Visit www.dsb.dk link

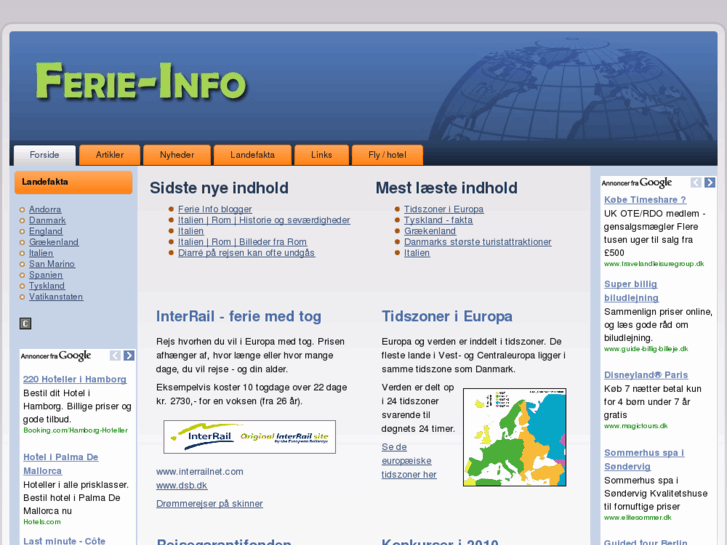[182, 486]
